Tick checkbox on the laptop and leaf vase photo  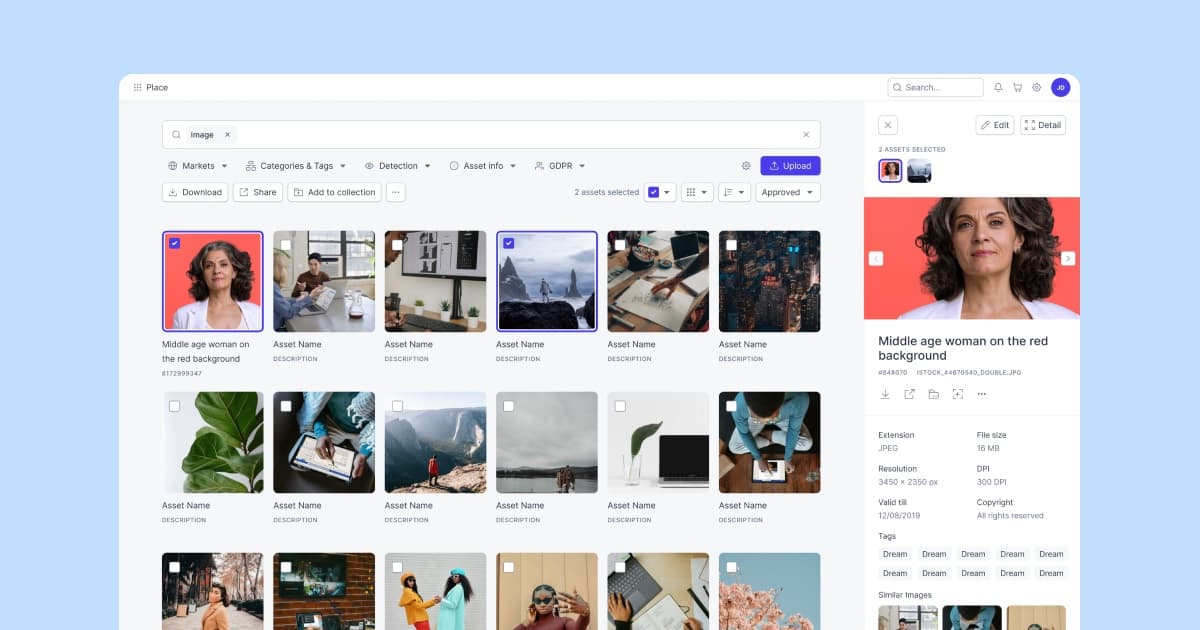coord(620,406)
